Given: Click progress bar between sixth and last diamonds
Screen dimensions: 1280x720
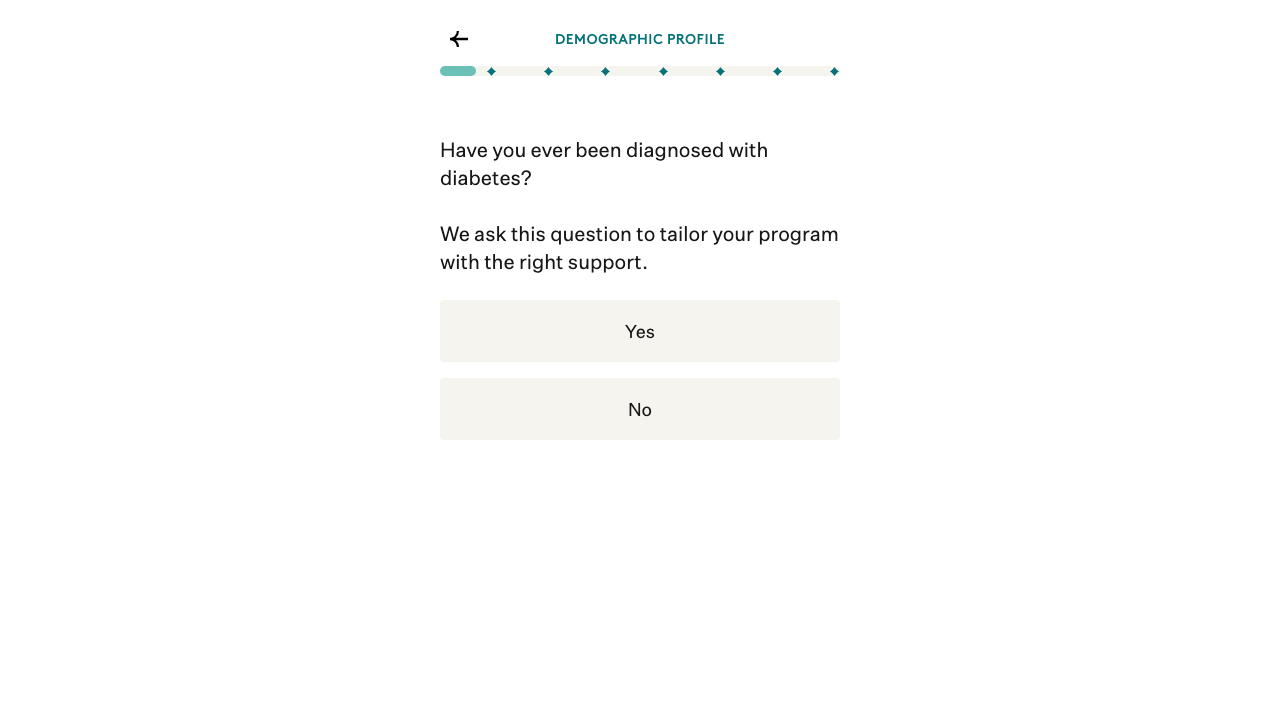Looking at the screenshot, I should [806, 71].
